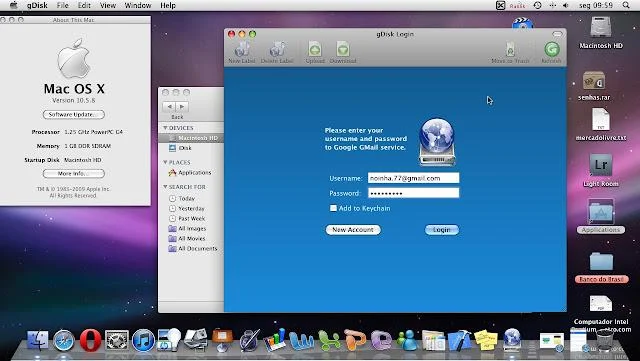The height and width of the screenshot is (361, 640).
Task: Open Microsoft Word from the Dock
Action: [x=302, y=341]
